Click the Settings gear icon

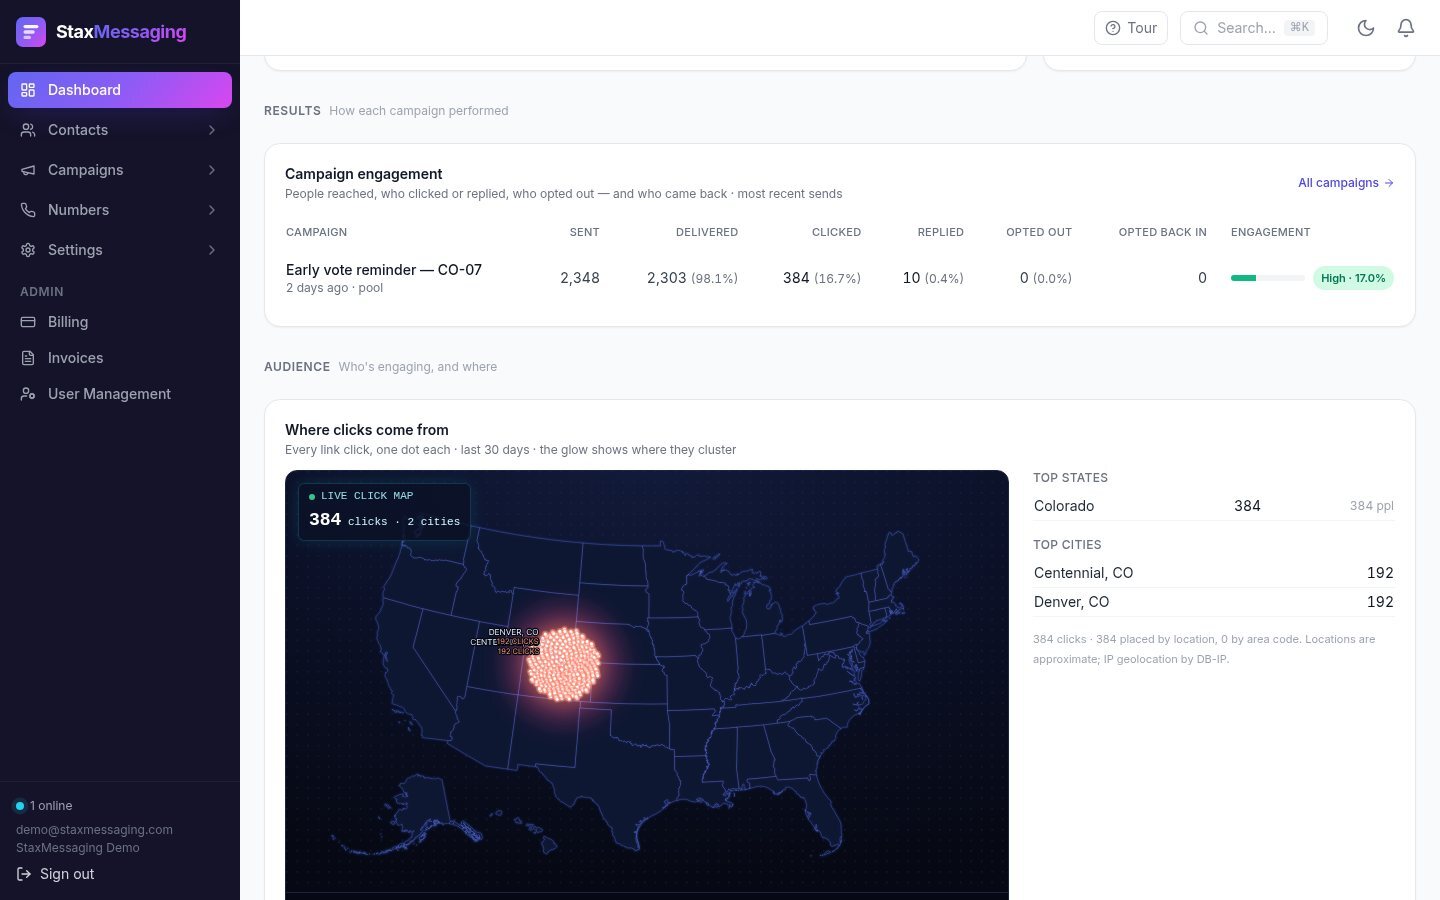(x=28, y=250)
